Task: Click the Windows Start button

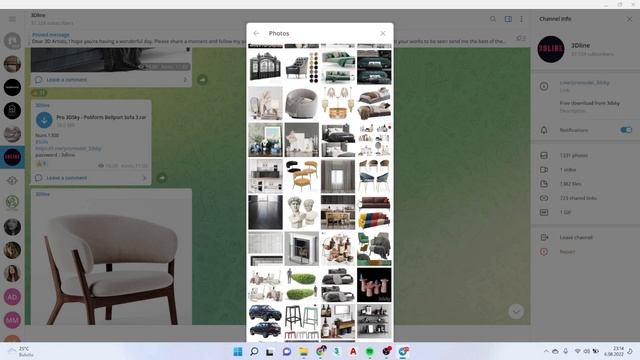Action: [x=238, y=351]
